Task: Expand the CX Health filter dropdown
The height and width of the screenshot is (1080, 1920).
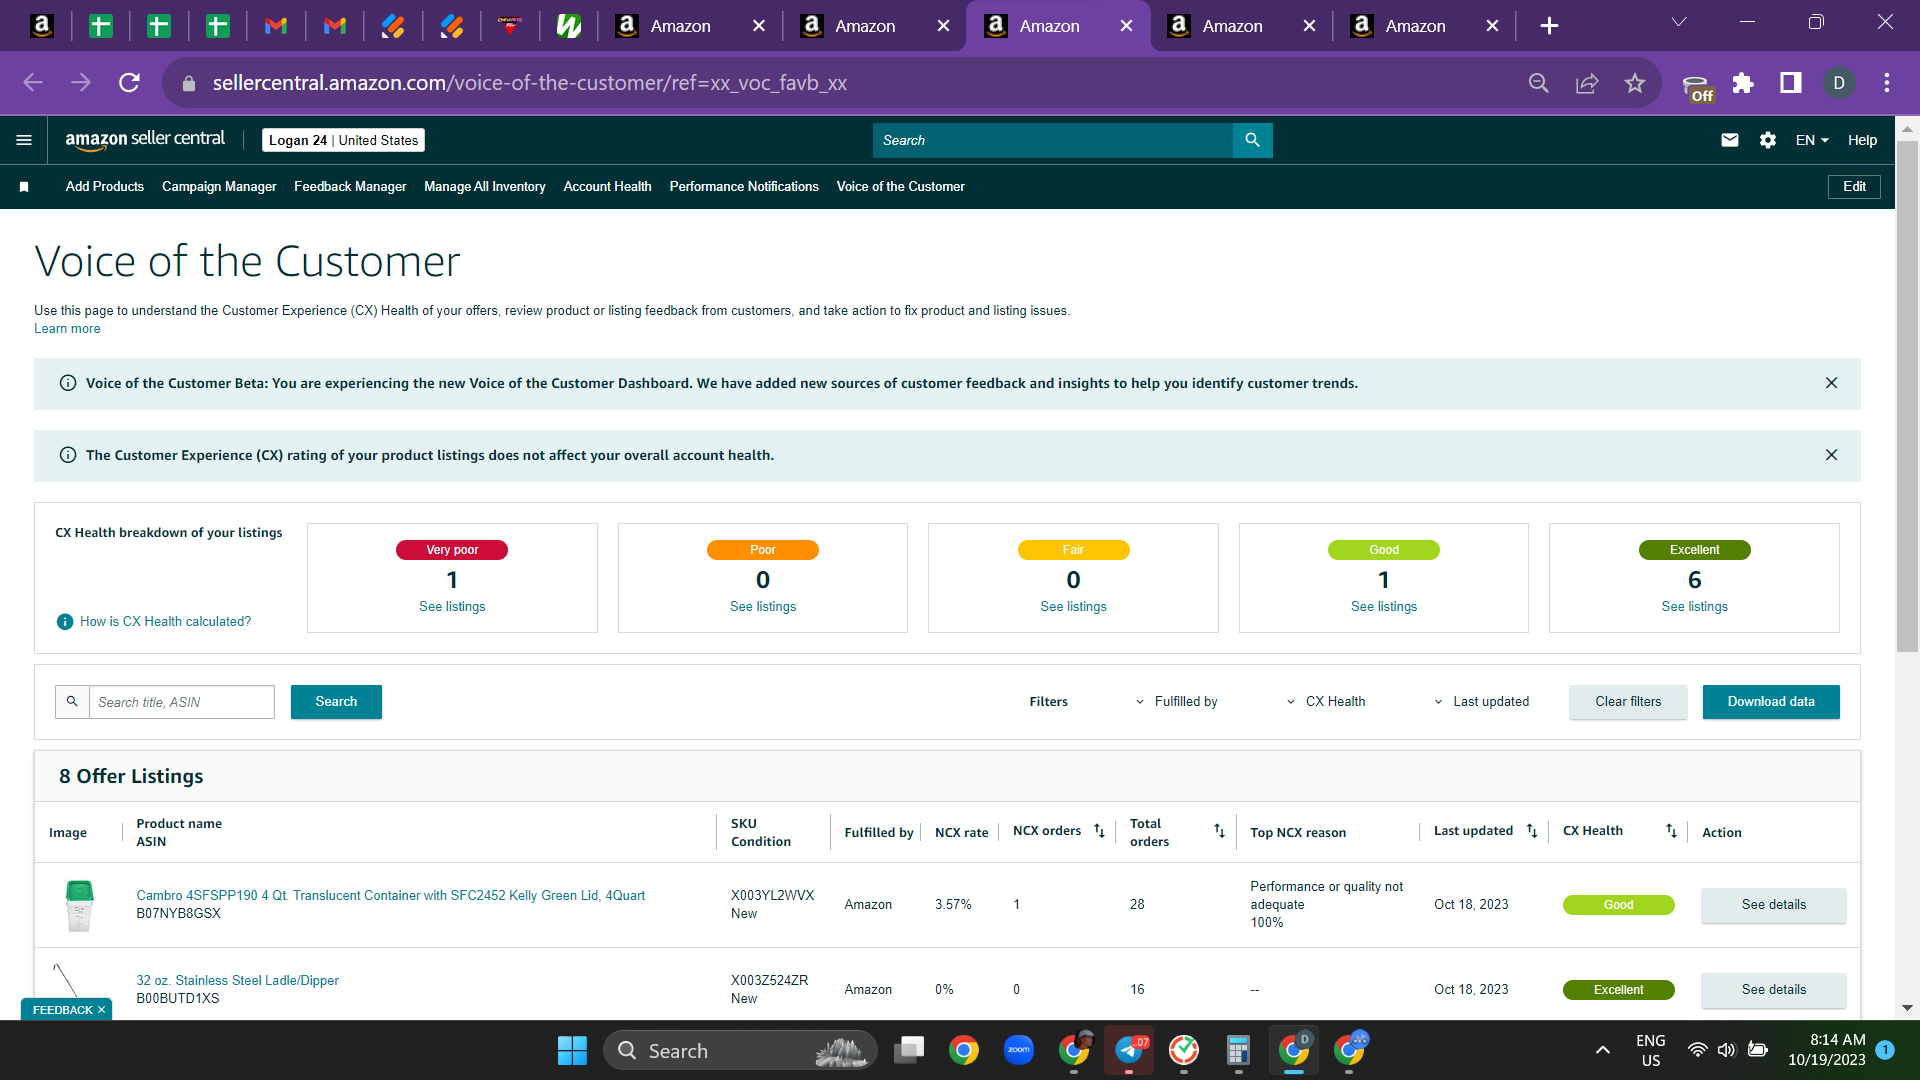Action: (x=1326, y=702)
